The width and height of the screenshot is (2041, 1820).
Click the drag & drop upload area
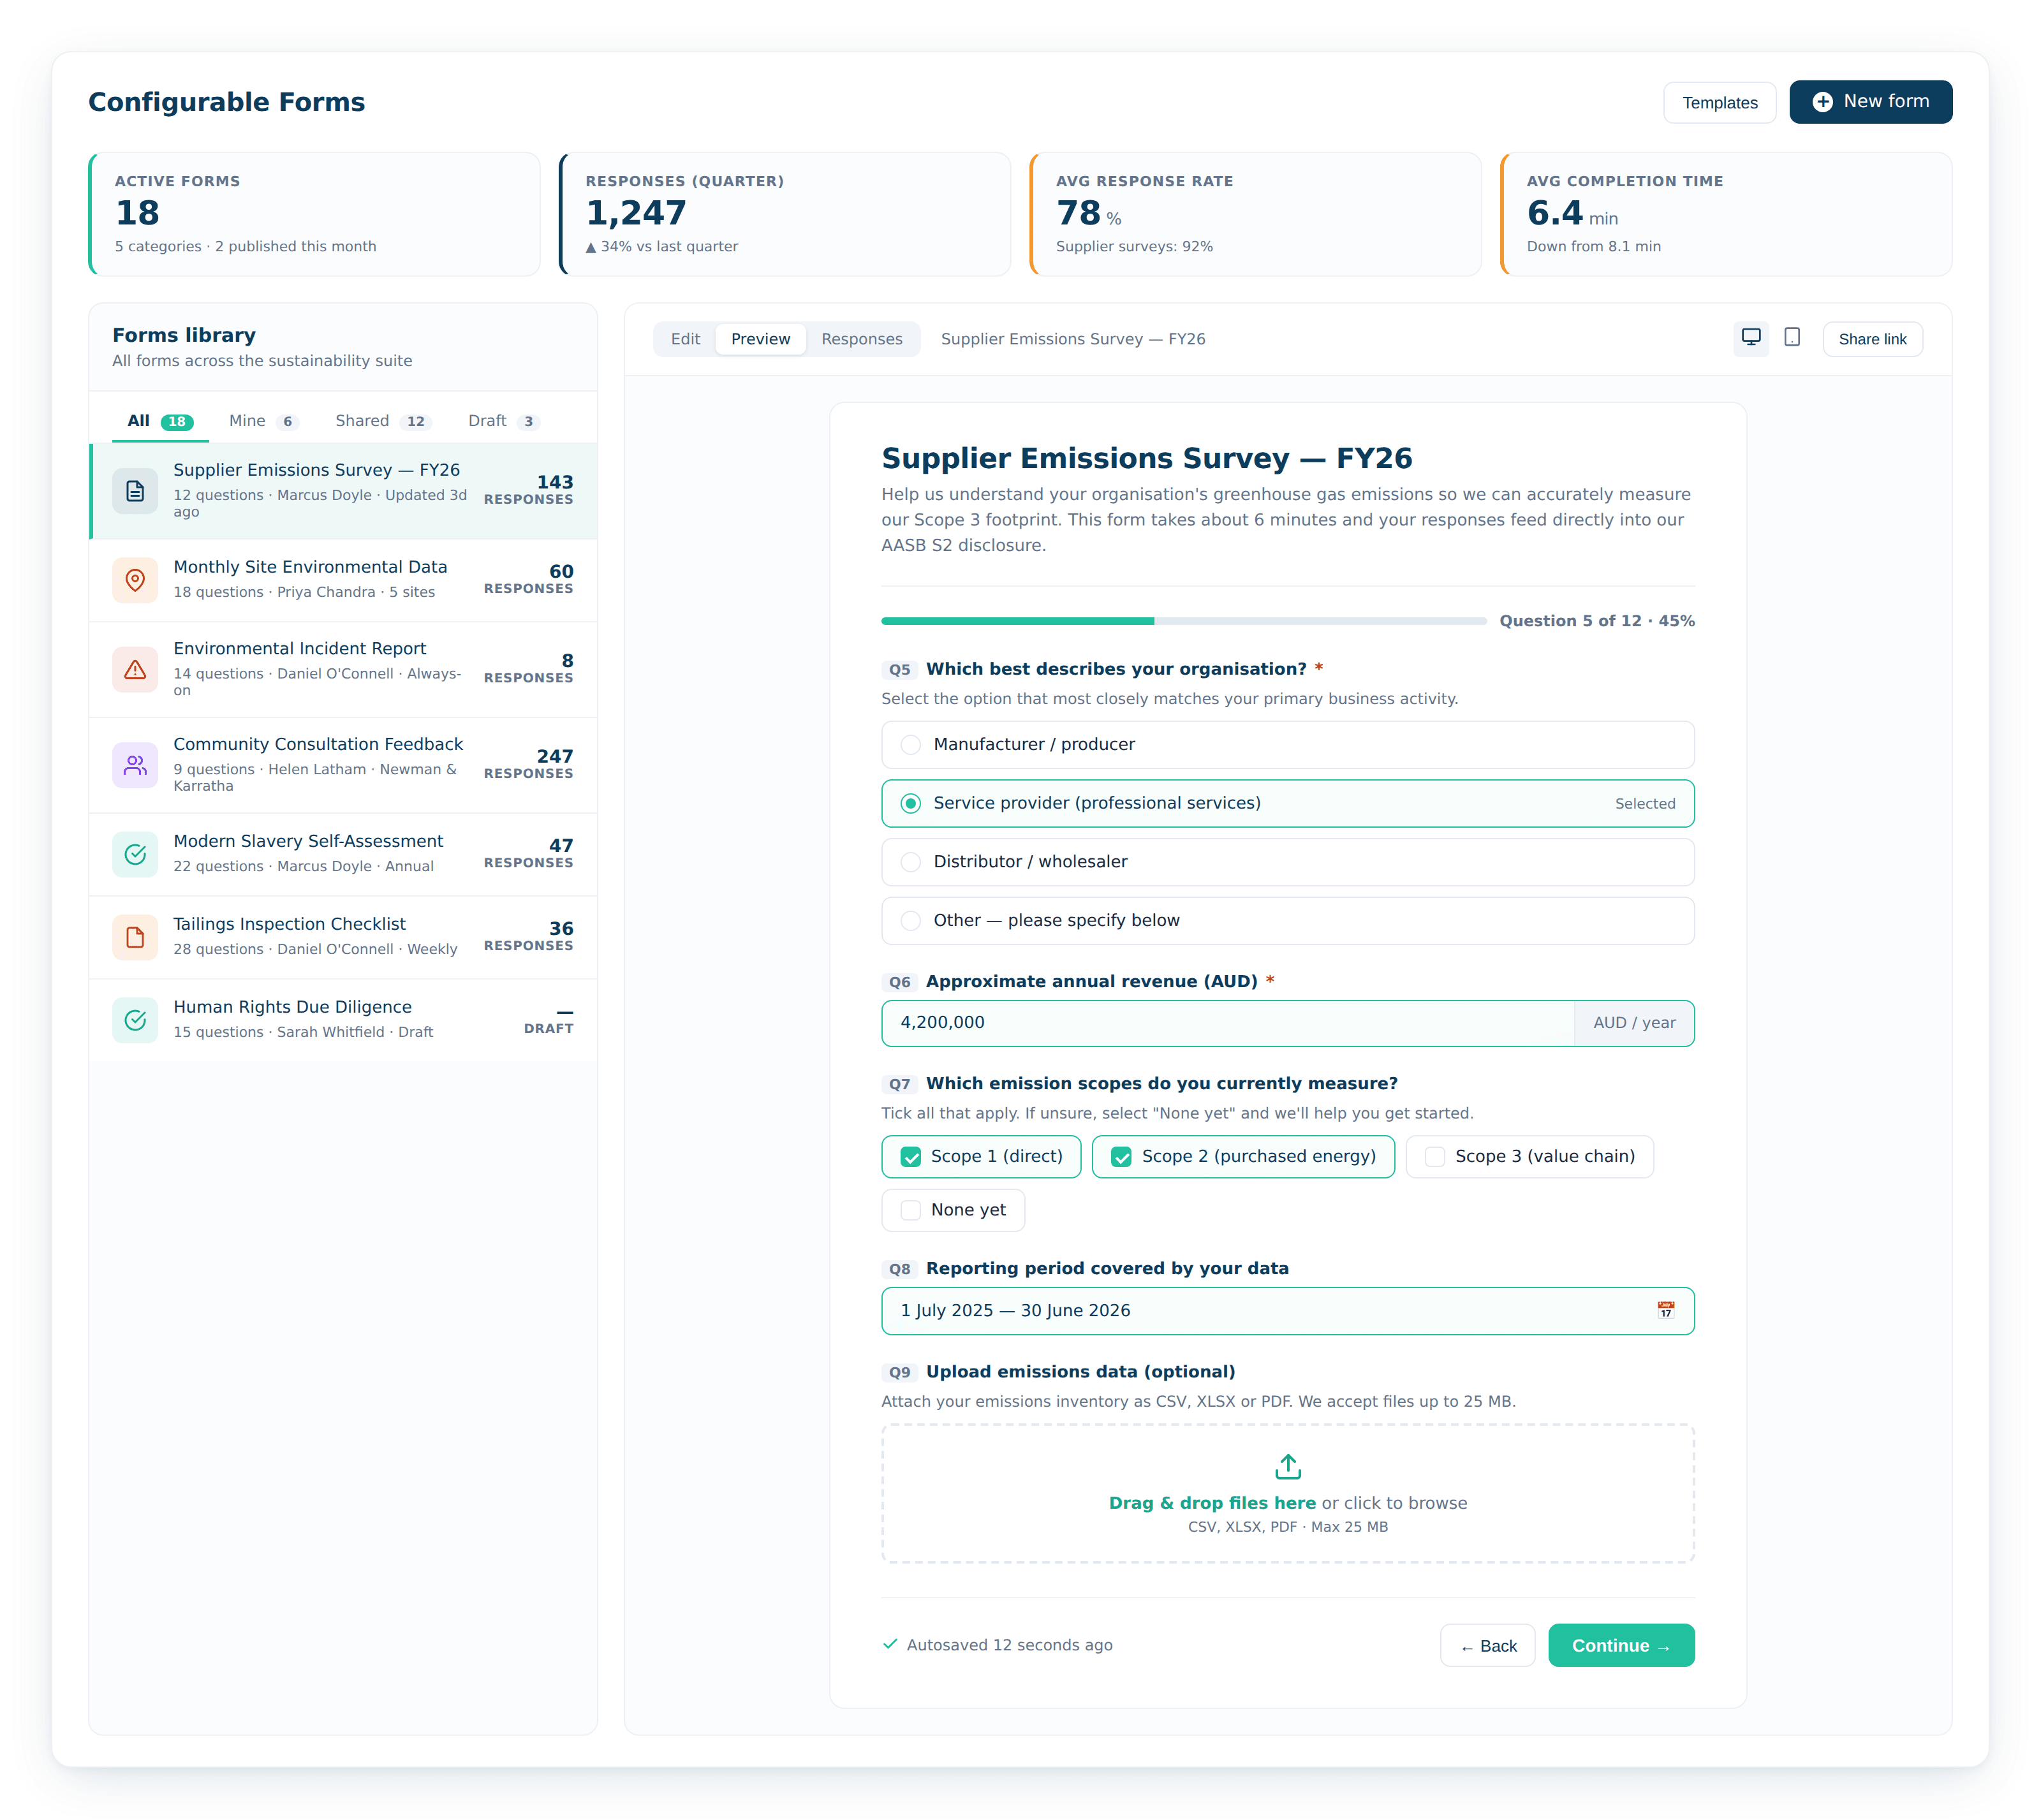pos(1287,1493)
